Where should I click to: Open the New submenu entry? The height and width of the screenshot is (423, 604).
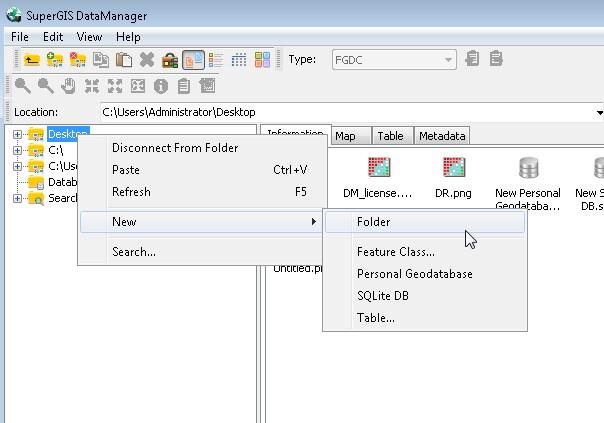coord(201,222)
